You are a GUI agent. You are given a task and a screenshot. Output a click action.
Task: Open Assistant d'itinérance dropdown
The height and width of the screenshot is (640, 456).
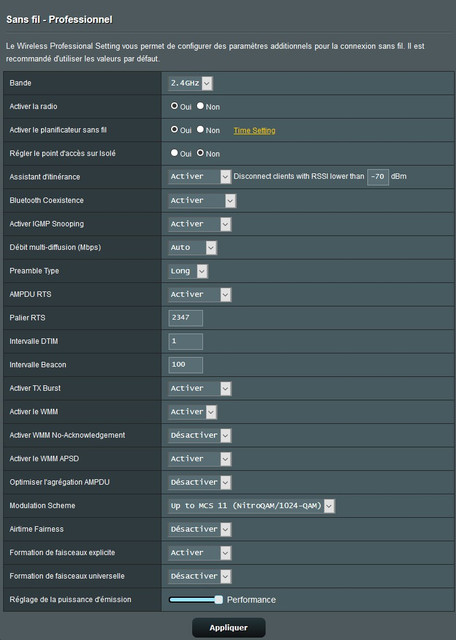(200, 177)
